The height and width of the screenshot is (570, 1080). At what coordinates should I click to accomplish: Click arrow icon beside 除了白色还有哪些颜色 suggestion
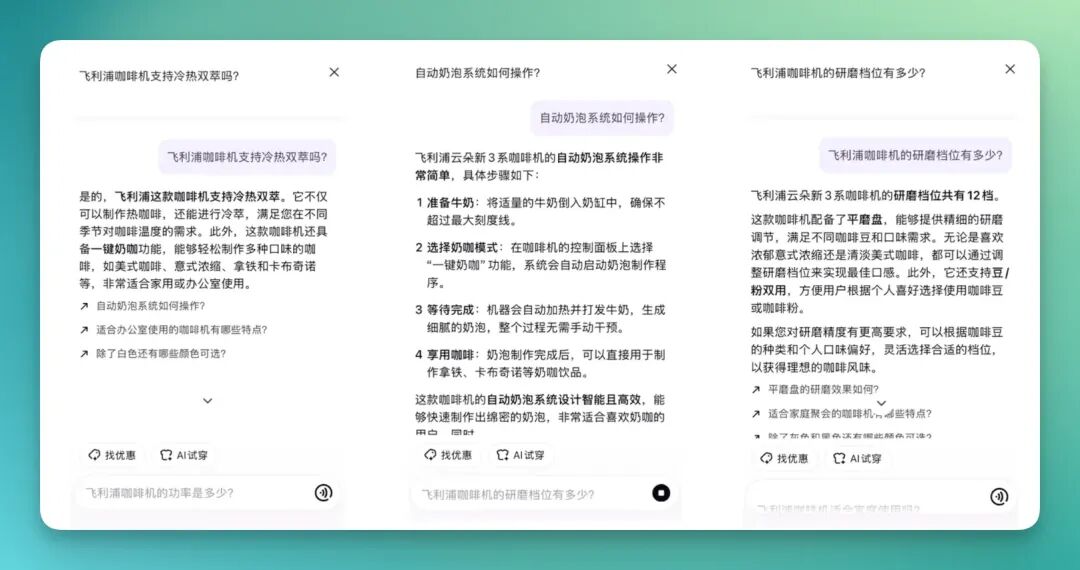pyautogui.click(x=84, y=354)
